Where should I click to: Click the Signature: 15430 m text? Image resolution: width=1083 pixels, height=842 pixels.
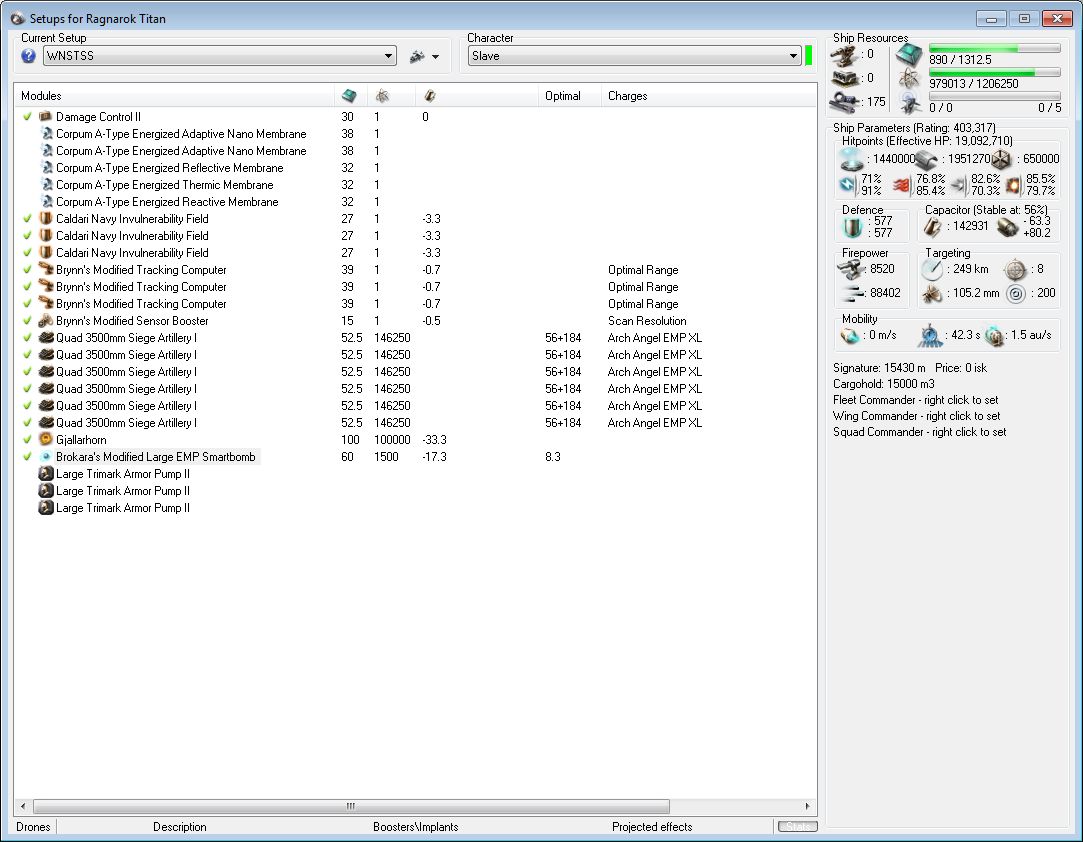click(879, 368)
